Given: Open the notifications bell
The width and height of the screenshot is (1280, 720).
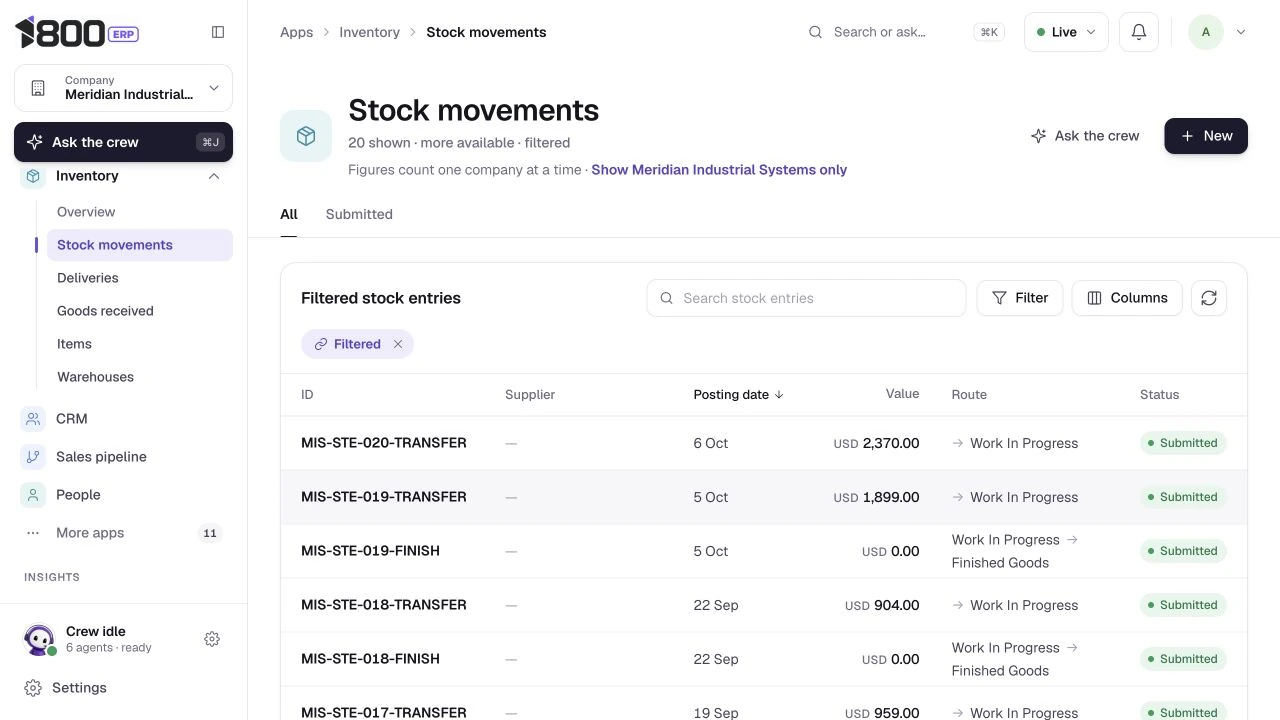Looking at the screenshot, I should 1139,32.
